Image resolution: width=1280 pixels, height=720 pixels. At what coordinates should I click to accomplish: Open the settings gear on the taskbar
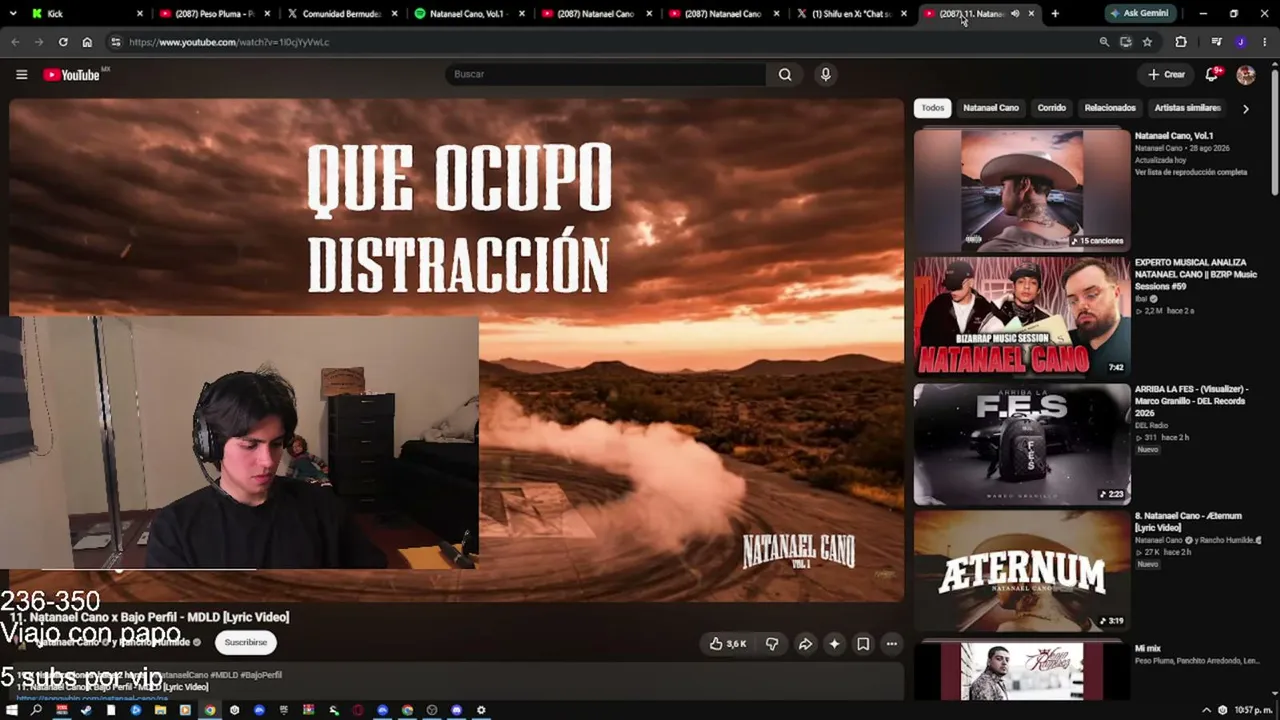pos(481,710)
